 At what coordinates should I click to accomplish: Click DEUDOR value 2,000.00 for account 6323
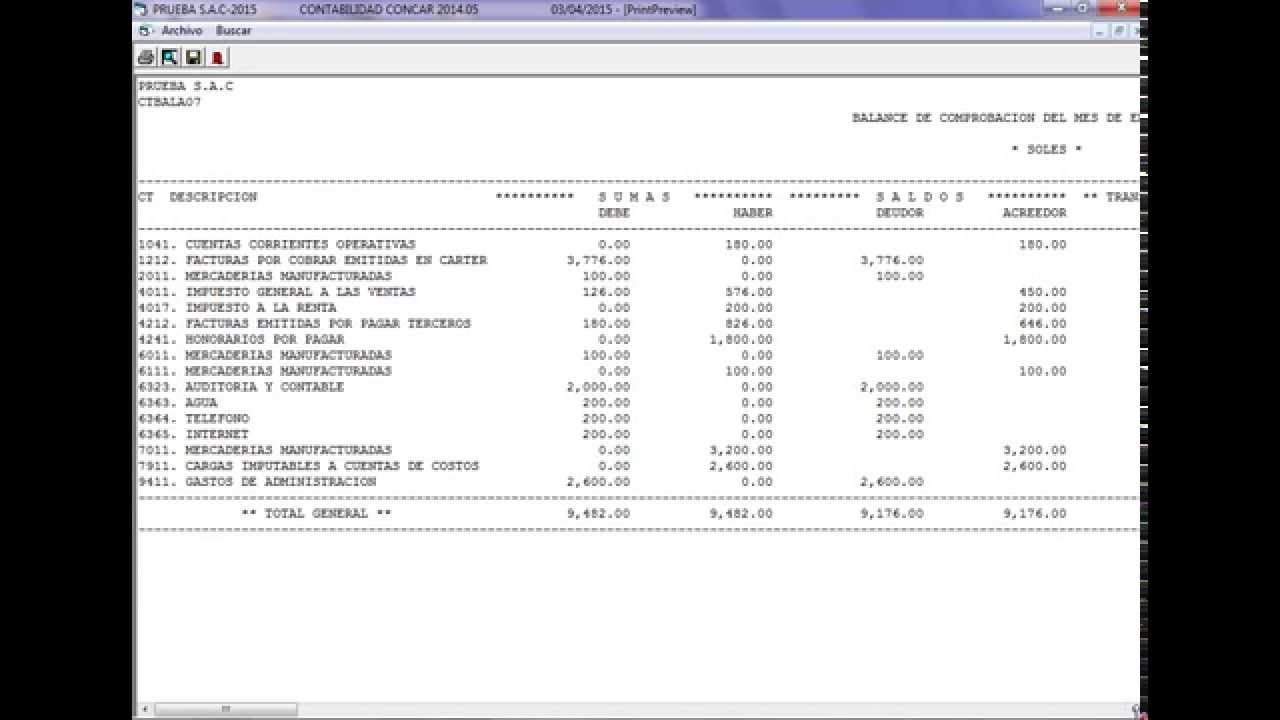(892, 387)
